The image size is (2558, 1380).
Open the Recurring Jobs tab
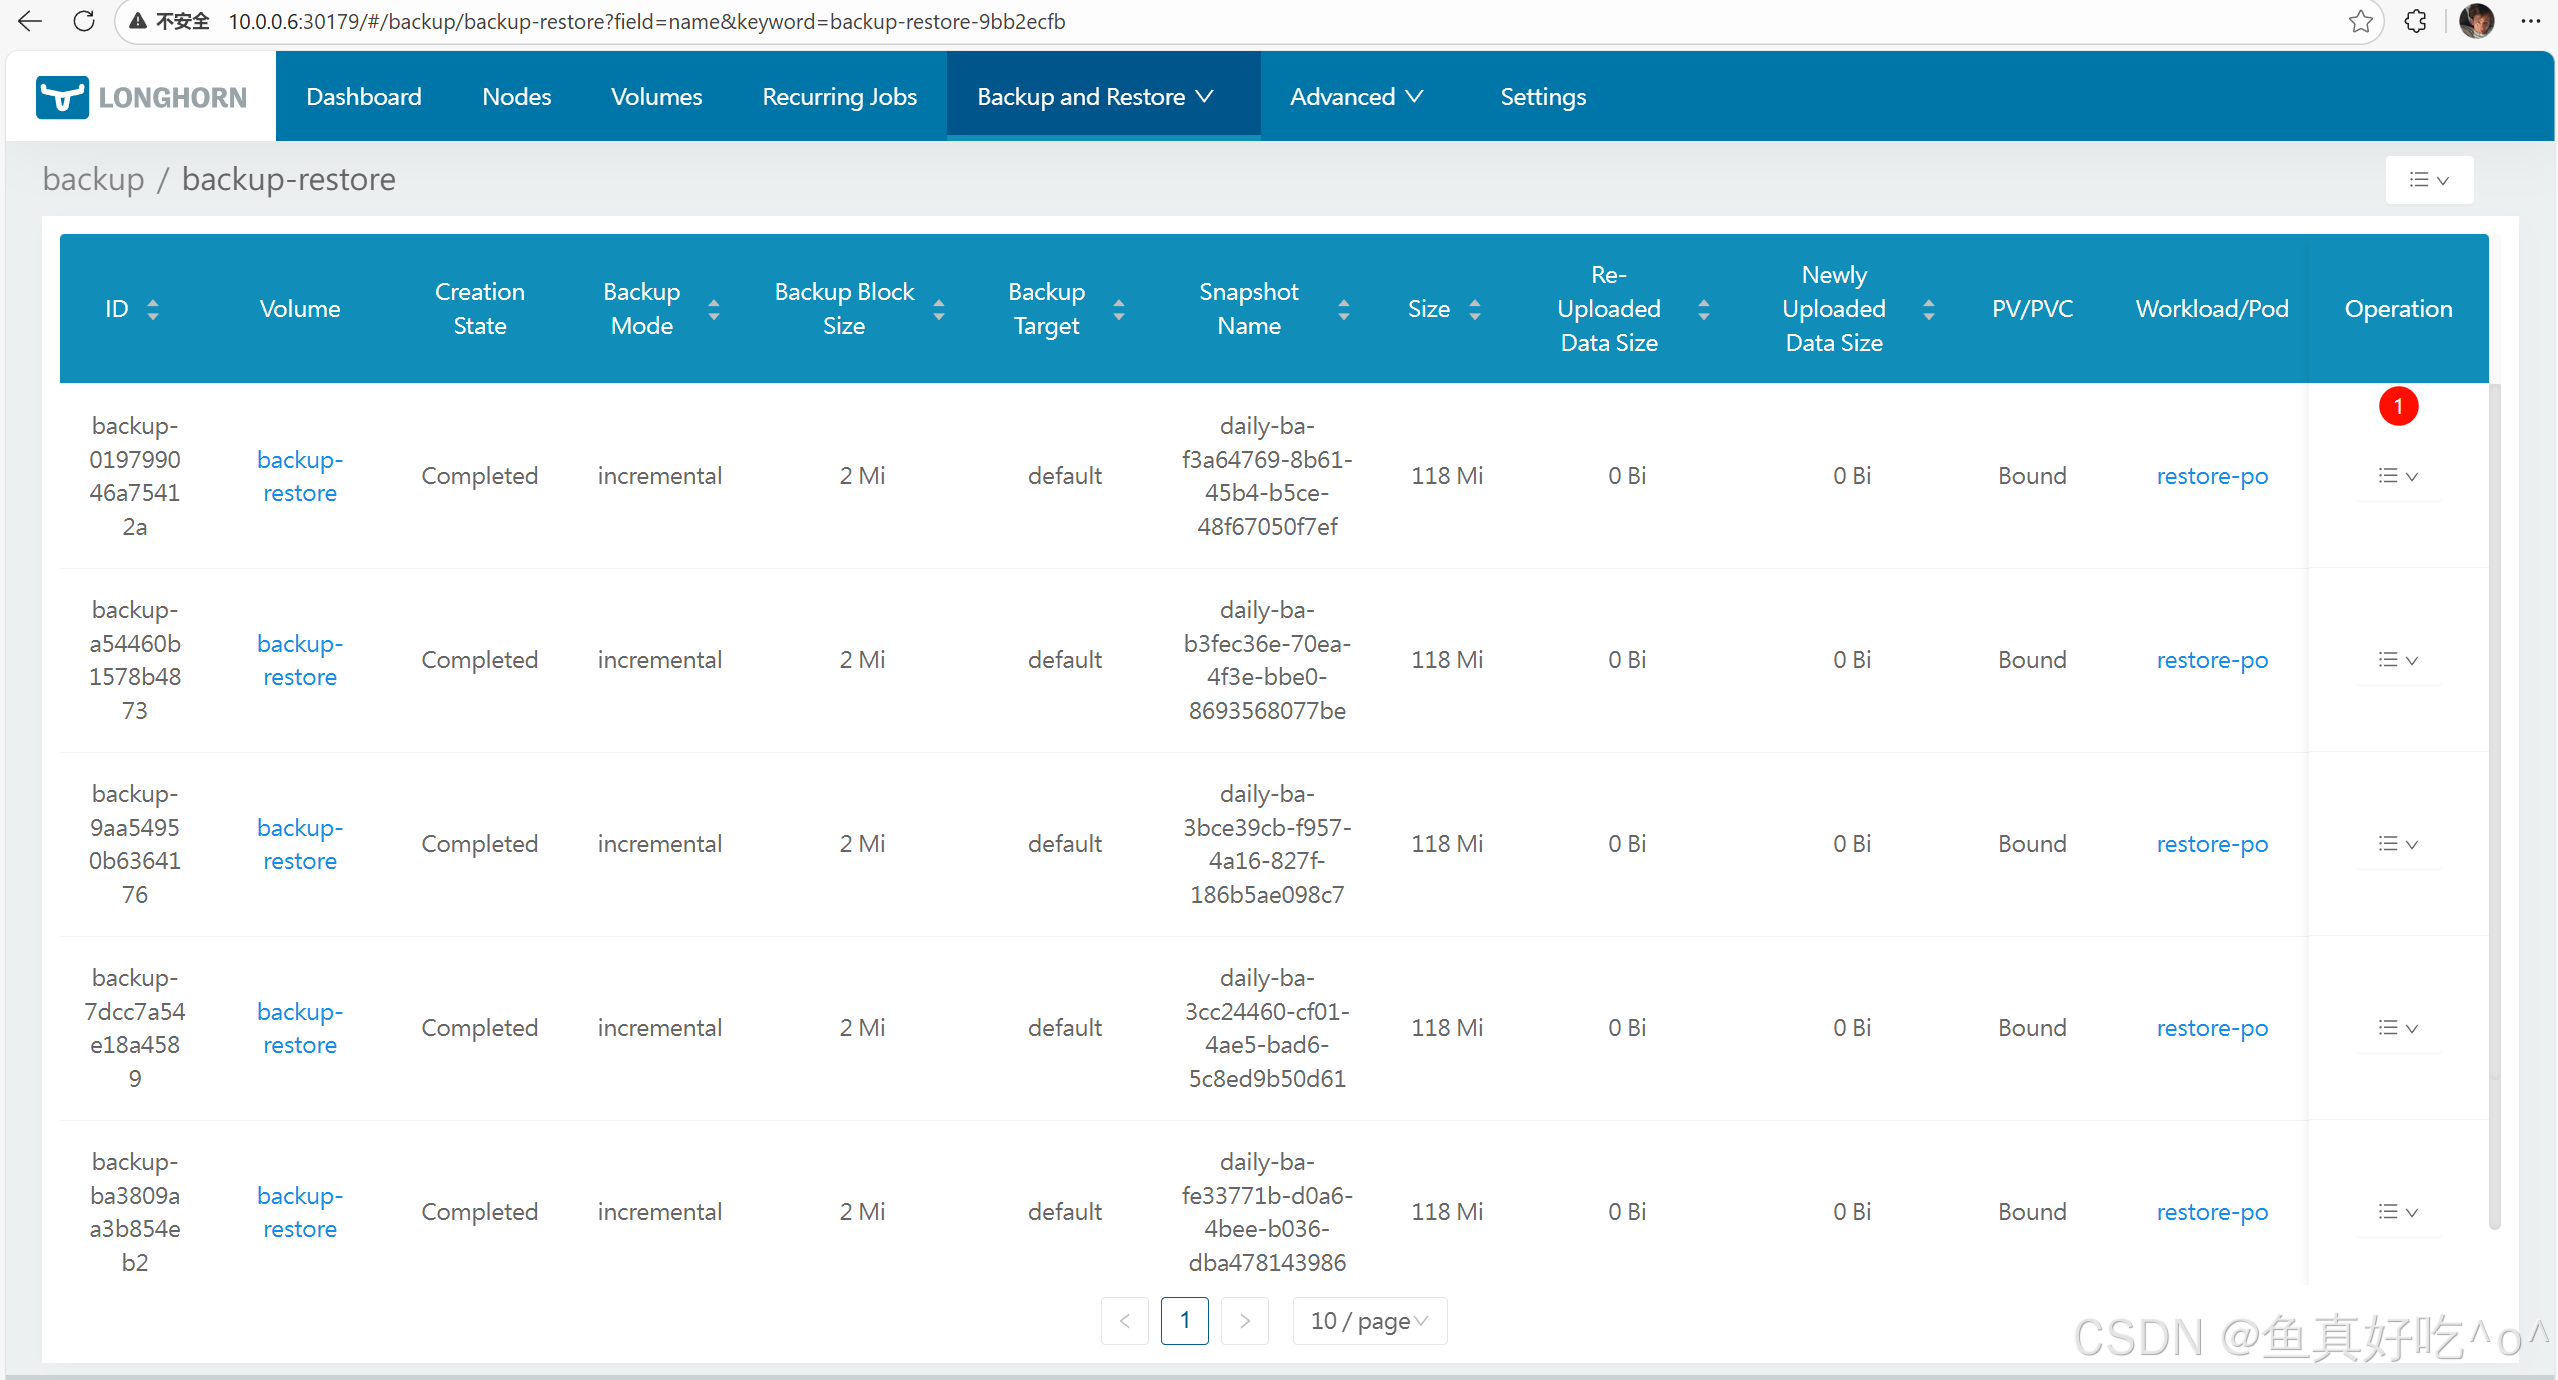tap(839, 97)
